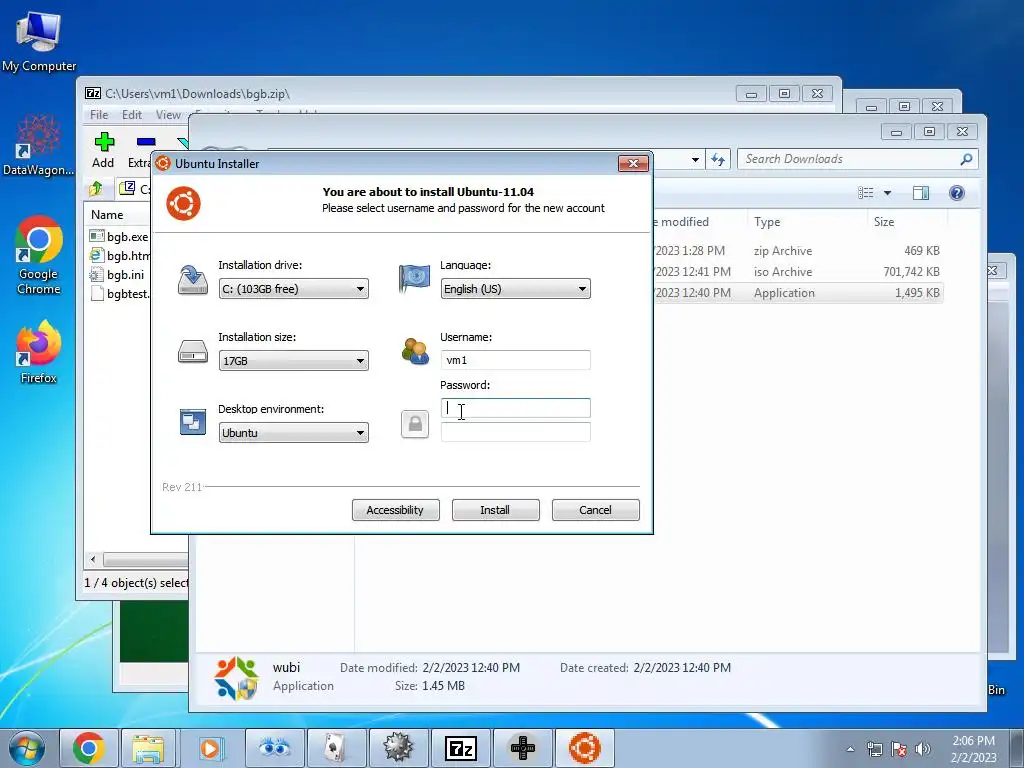This screenshot has height=768, width=1024.
Task: Open the Language dropdown showing English (US)
Action: [515, 289]
